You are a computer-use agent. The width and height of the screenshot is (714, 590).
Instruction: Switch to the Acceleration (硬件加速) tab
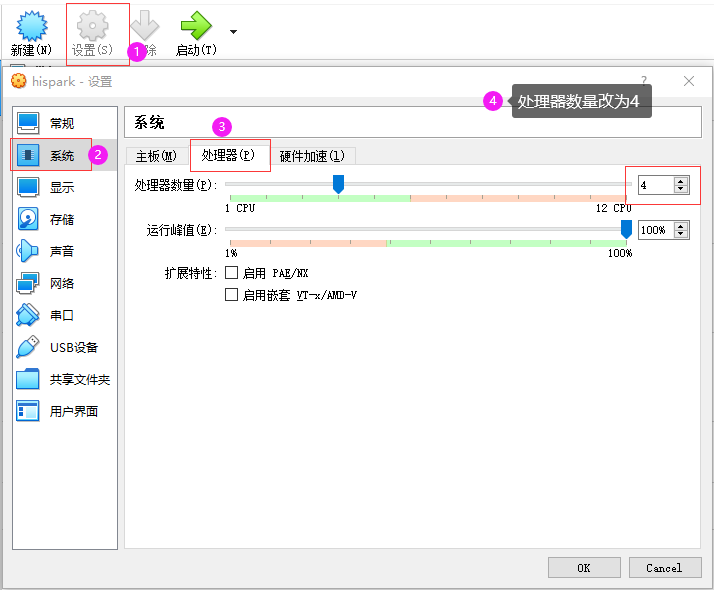[312, 156]
